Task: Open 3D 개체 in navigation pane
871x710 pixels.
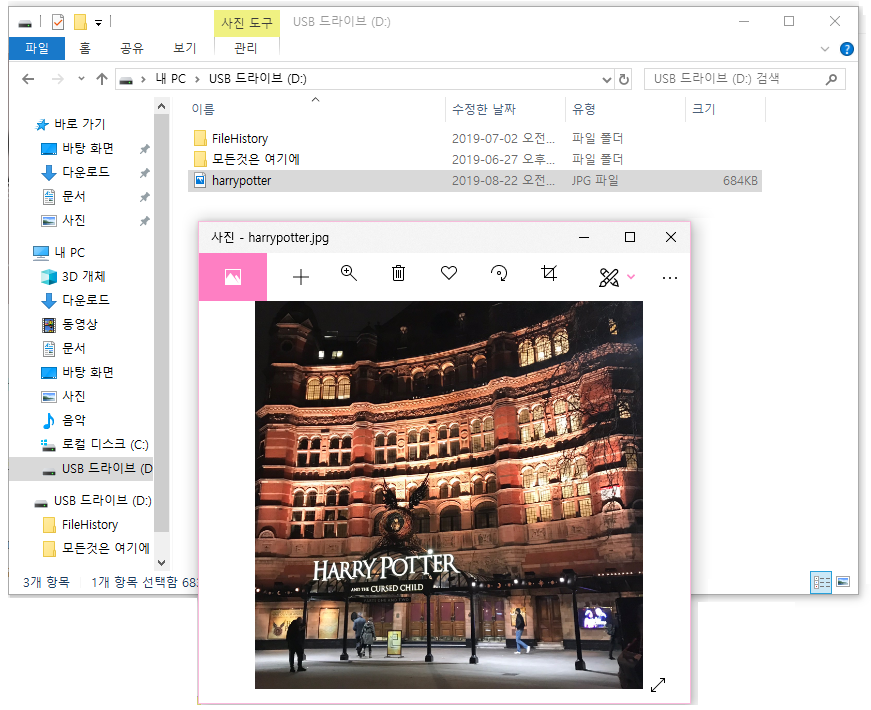Action: coord(83,277)
